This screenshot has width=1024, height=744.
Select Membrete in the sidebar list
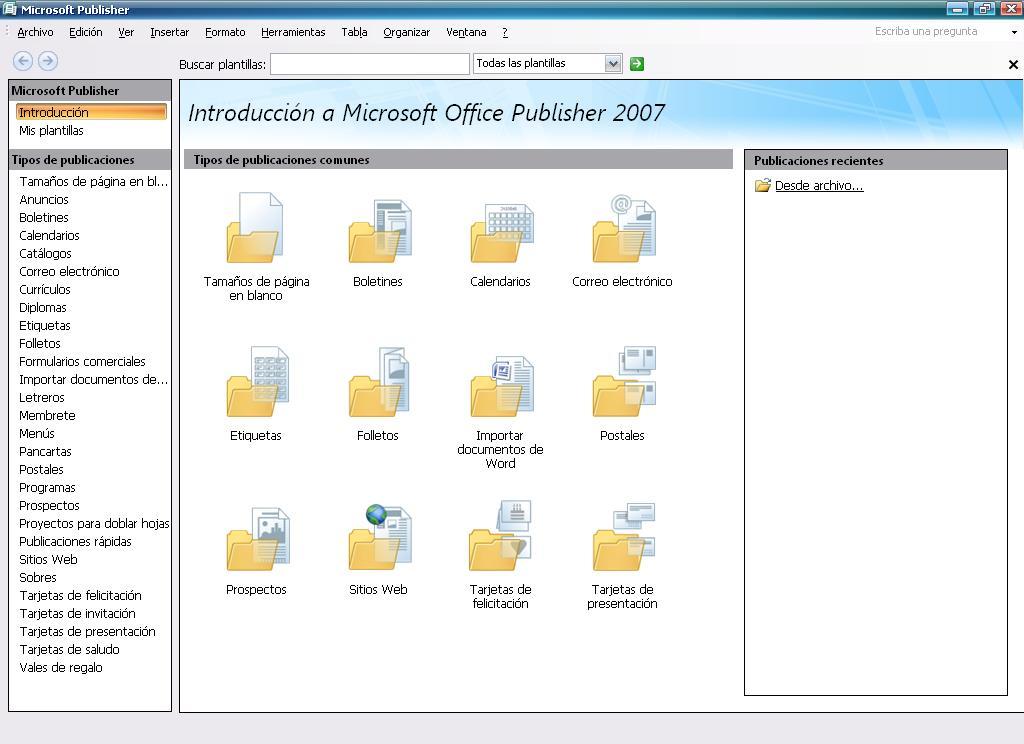click(47, 415)
